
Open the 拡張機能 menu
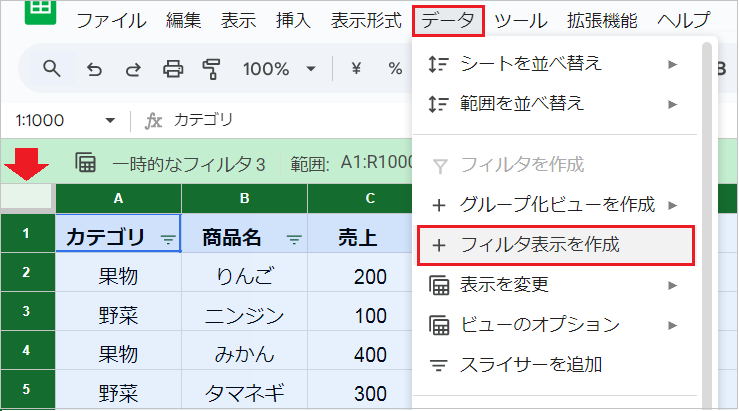pyautogui.click(x=602, y=21)
